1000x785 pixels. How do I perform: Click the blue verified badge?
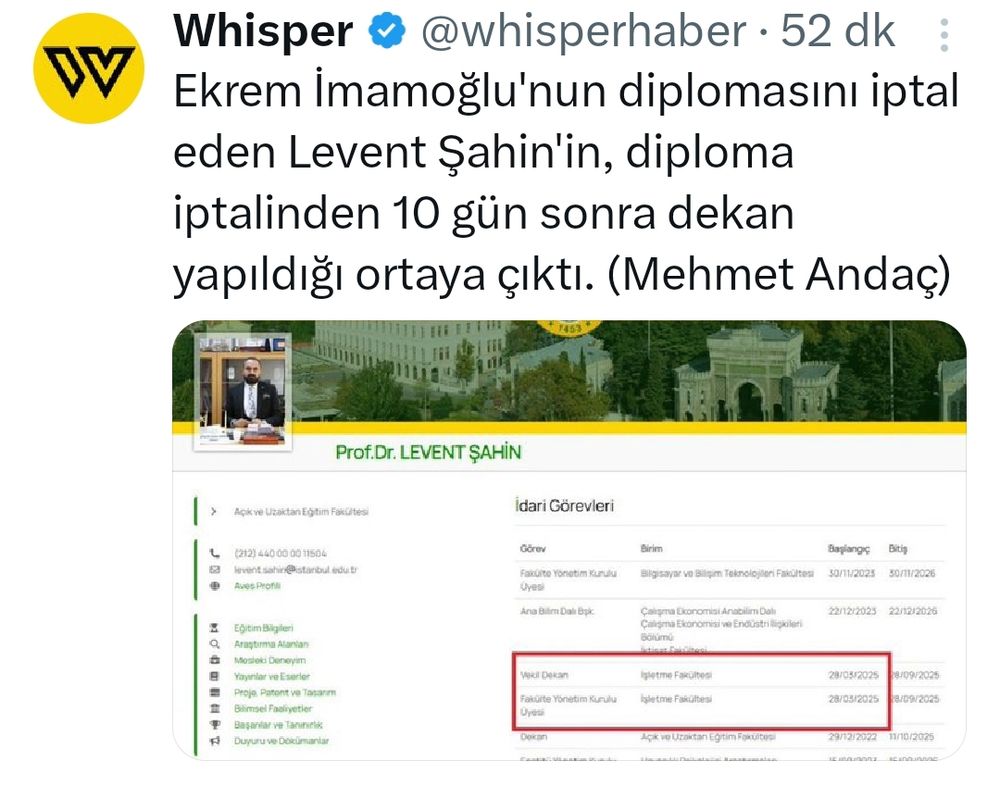pos(386,30)
